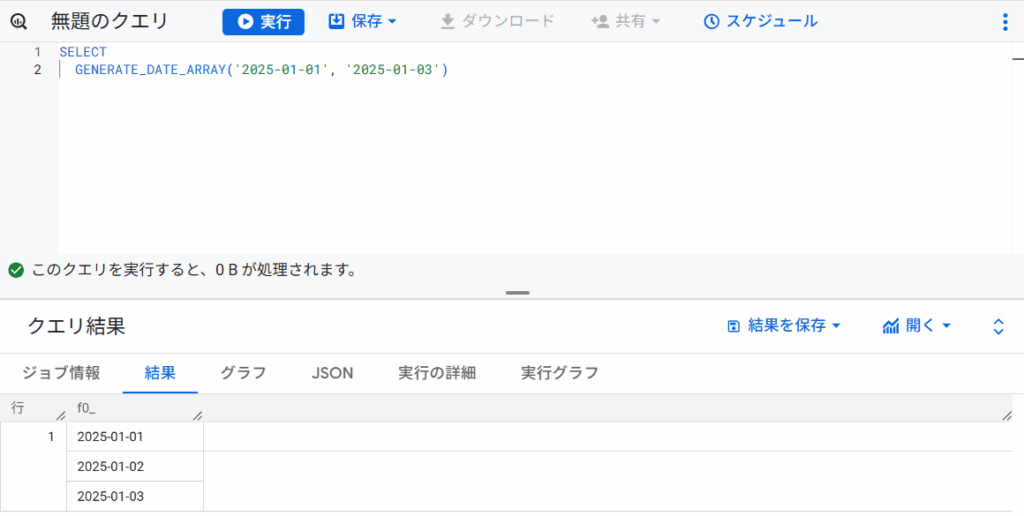This screenshot has width=1024, height=516.
Task: Open the スケジュール schedule option
Action: [x=760, y=22]
